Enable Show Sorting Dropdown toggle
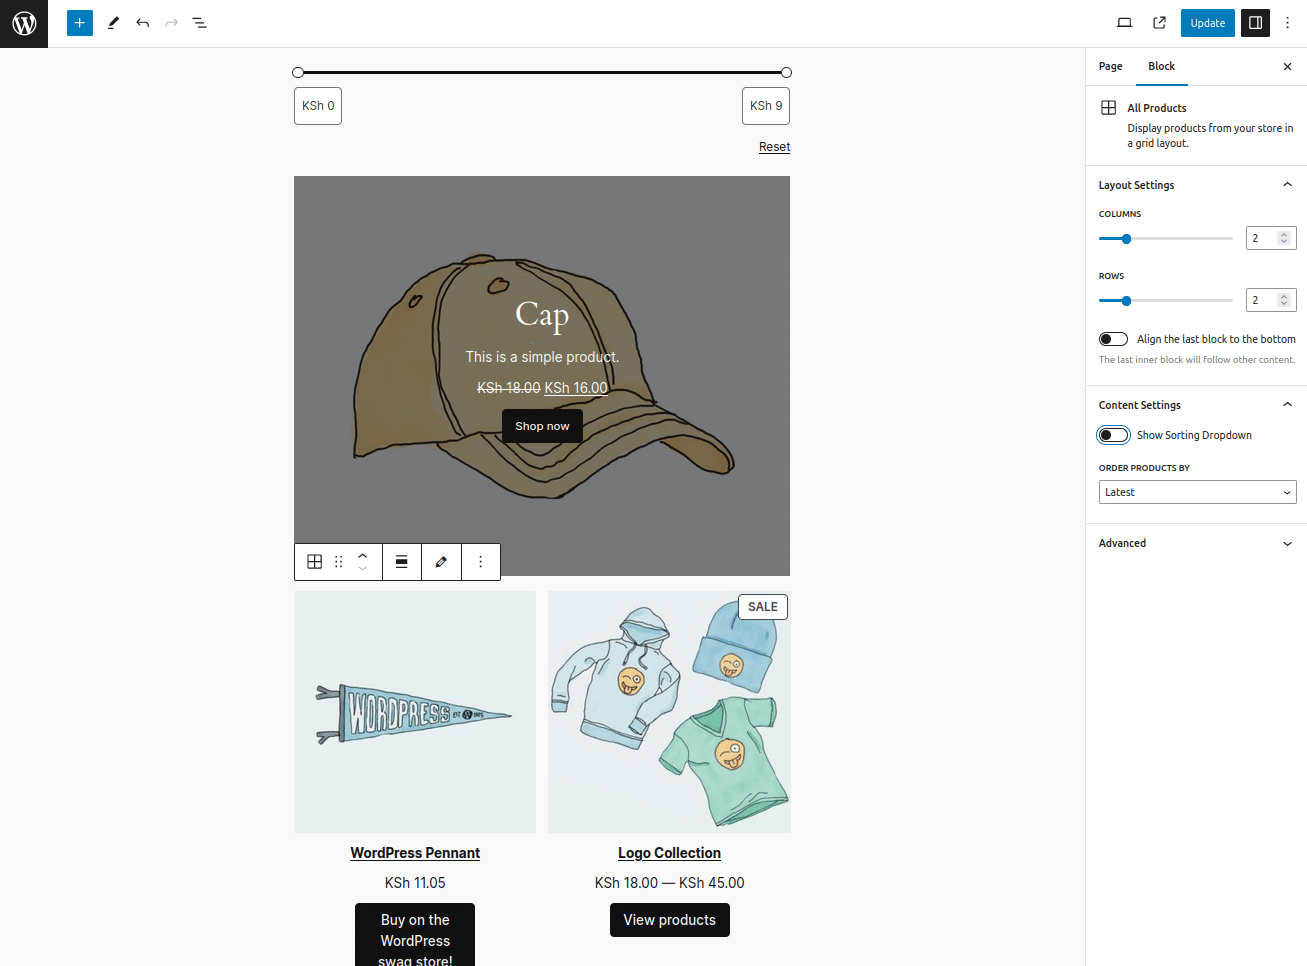The height and width of the screenshot is (966, 1307). tap(1113, 435)
